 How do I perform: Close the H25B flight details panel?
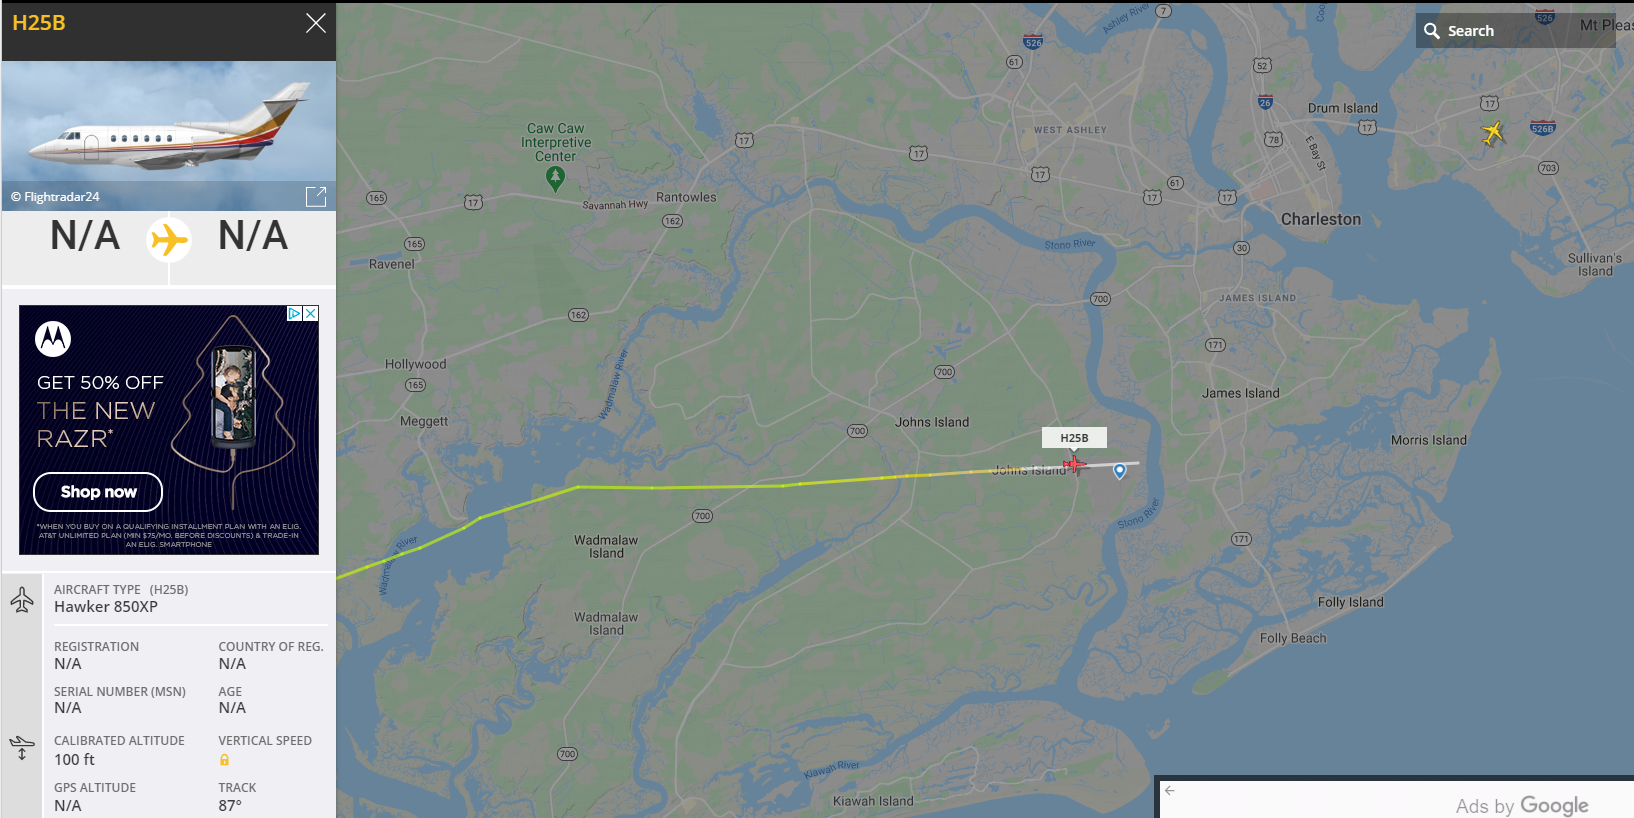tap(316, 23)
